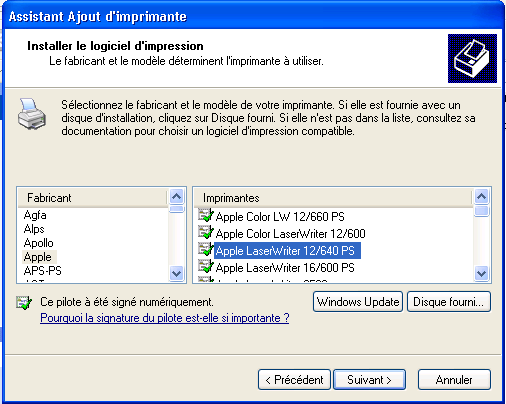506x404 pixels.
Task: Choose Apple LaserWriter 16/600 PS printer
Action: 285,268
